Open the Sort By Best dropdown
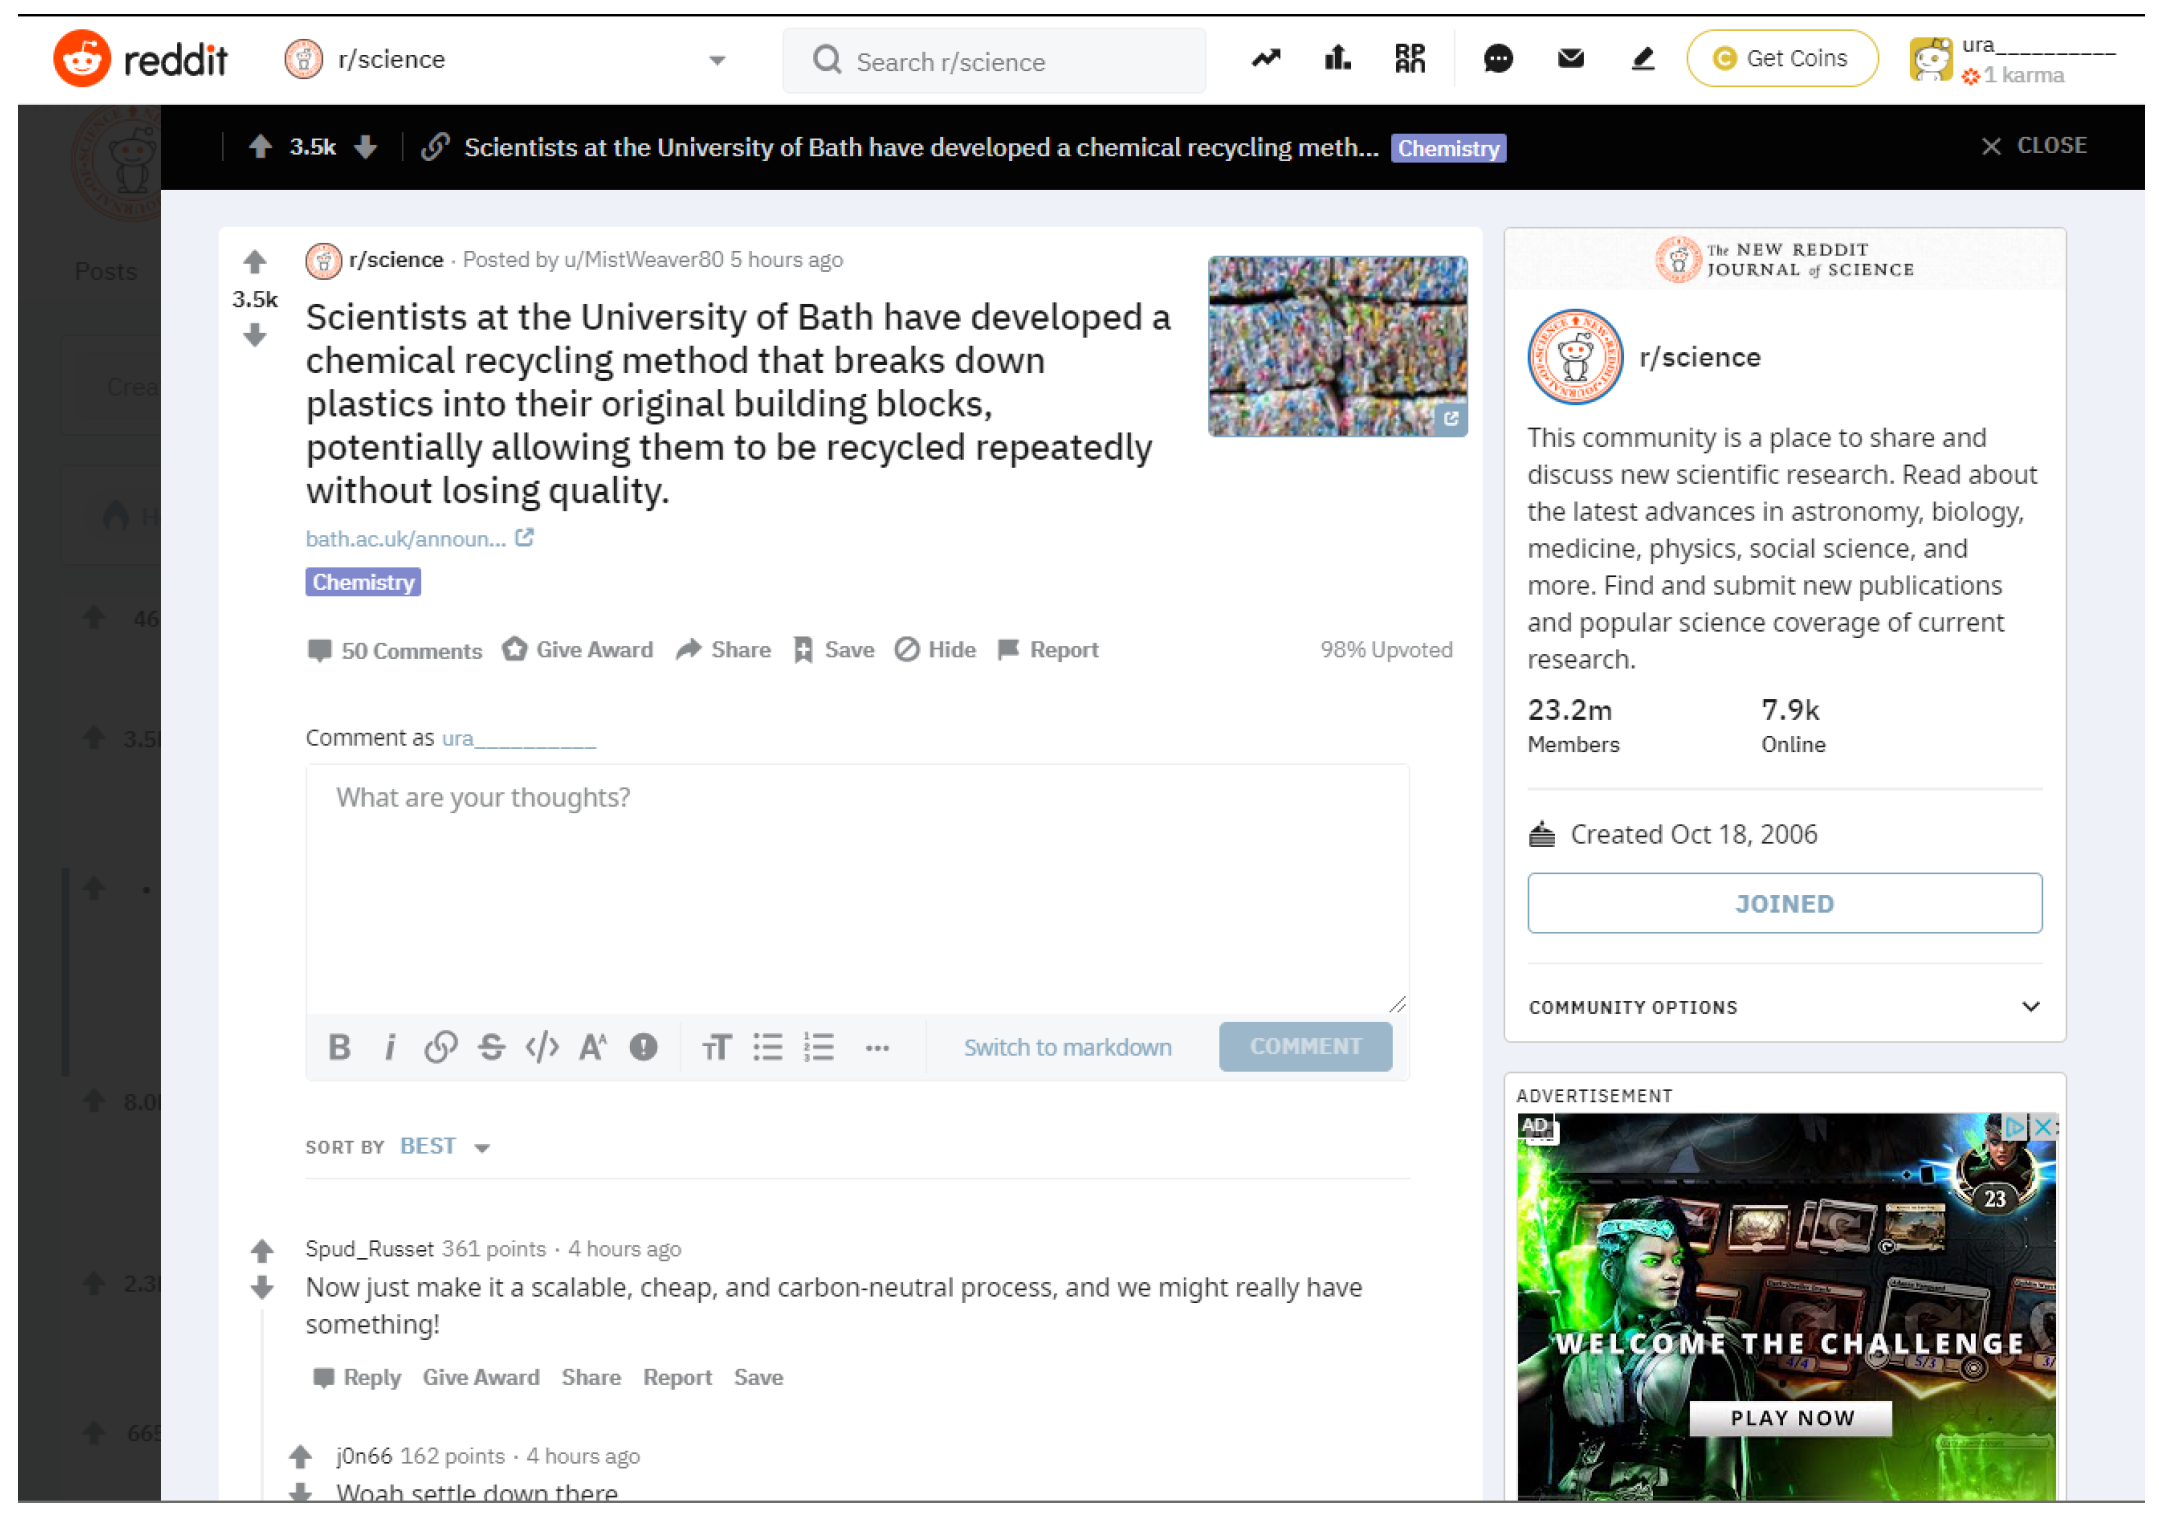The height and width of the screenshot is (1519, 2159). [x=445, y=1146]
